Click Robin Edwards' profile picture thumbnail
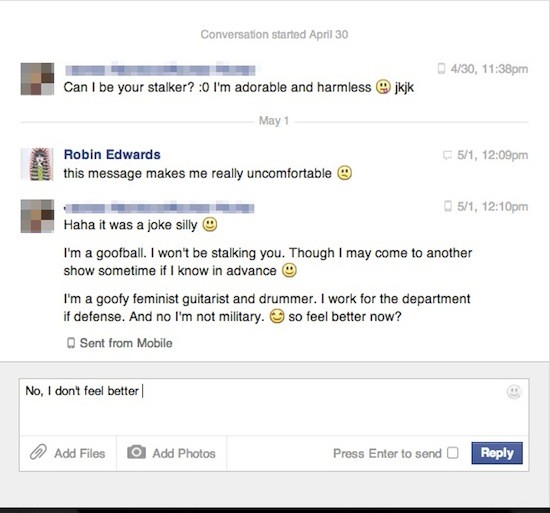Viewport: 550px width, 513px height. point(38,164)
